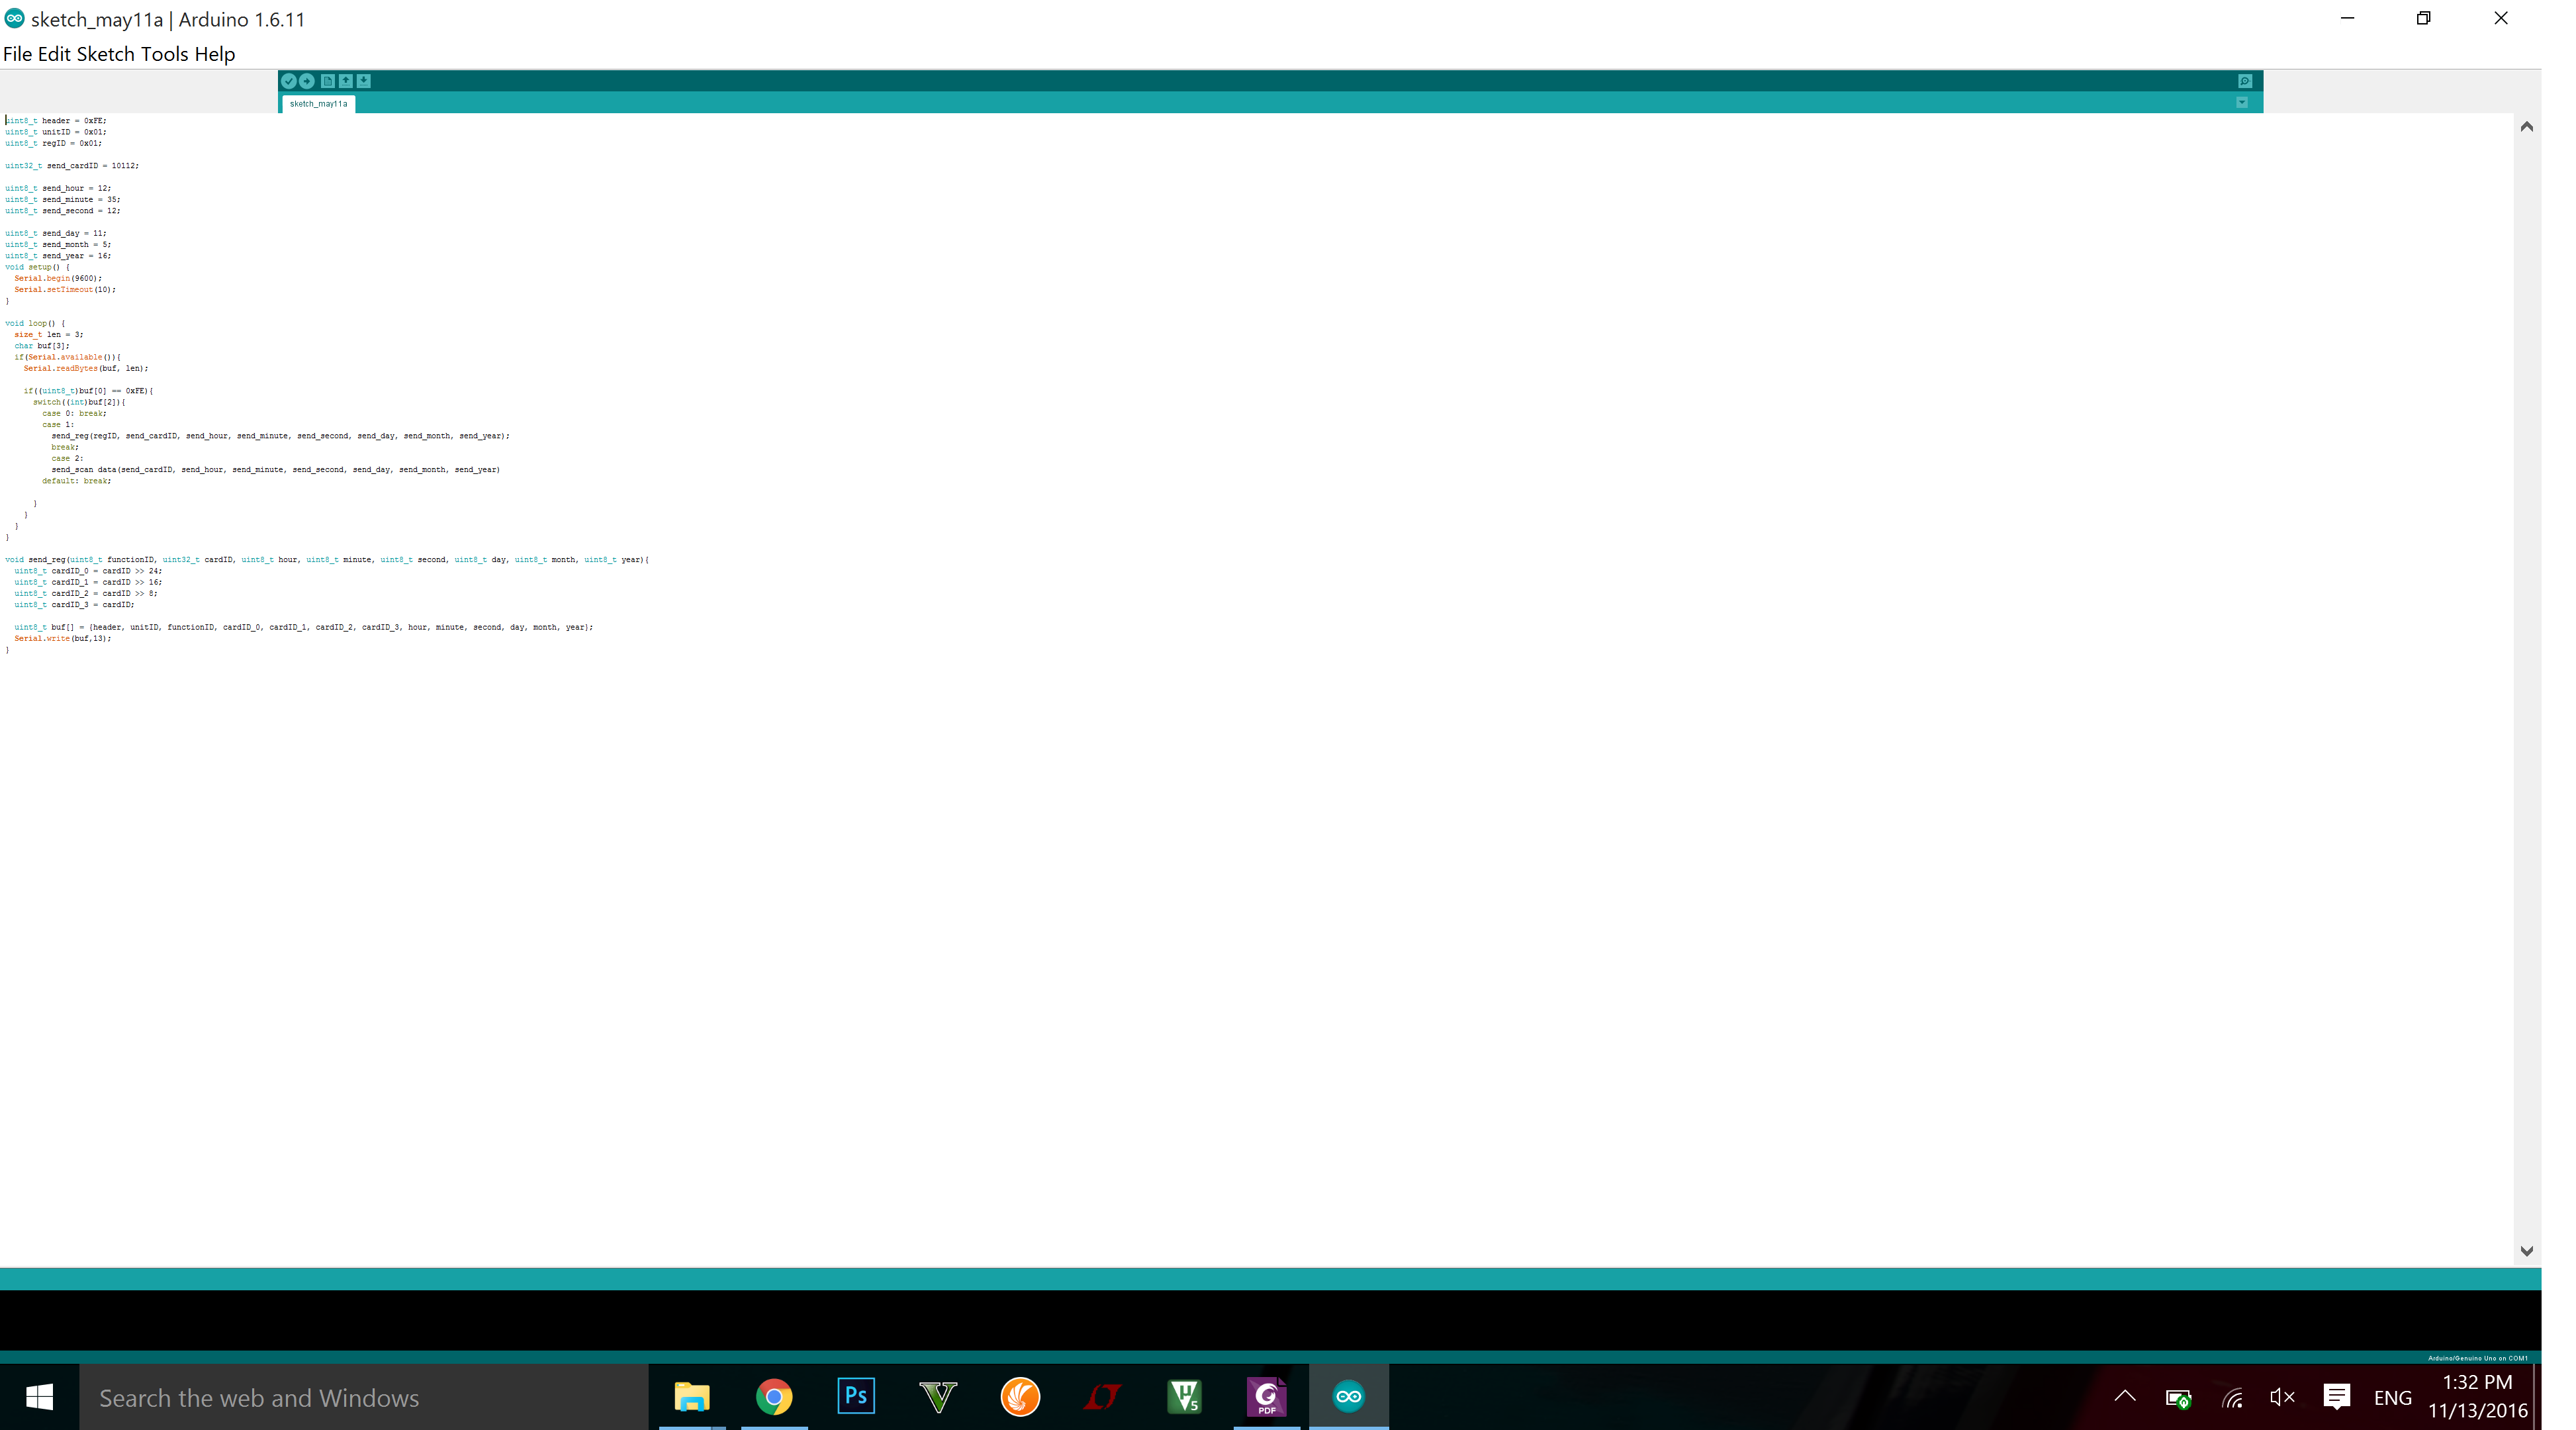
Task: Click the Upload sketch icon
Action: tap(307, 81)
